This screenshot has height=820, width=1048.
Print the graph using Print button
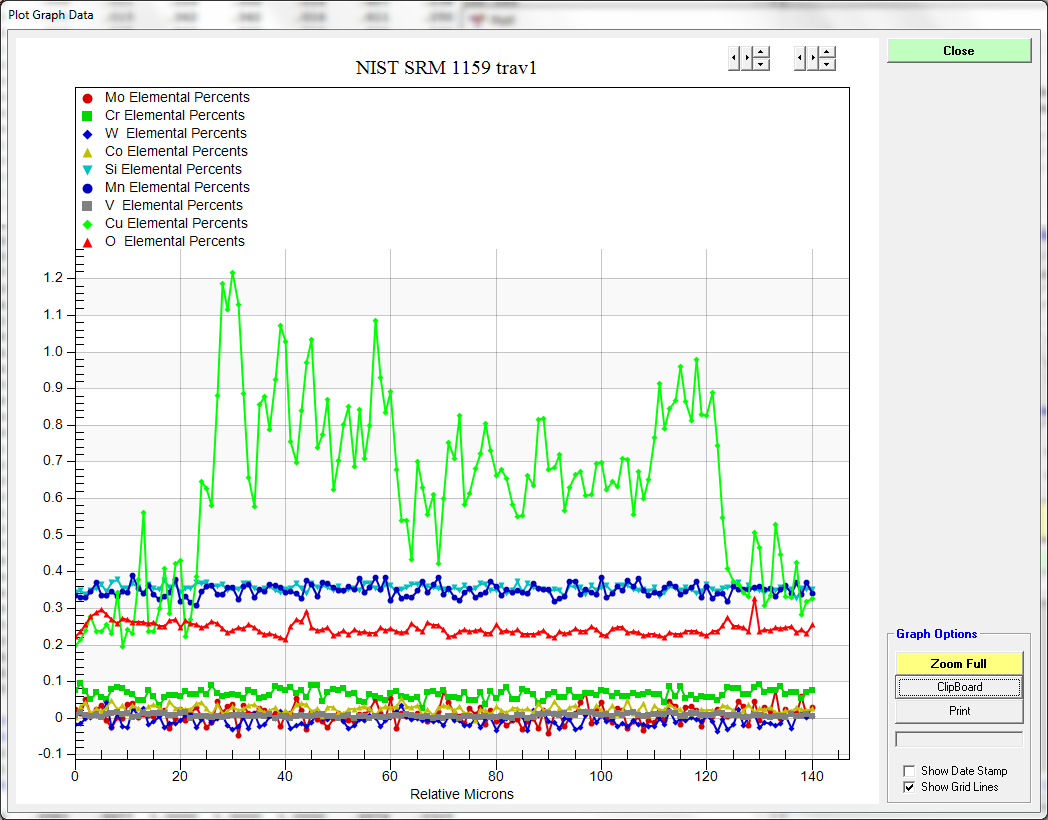958,711
